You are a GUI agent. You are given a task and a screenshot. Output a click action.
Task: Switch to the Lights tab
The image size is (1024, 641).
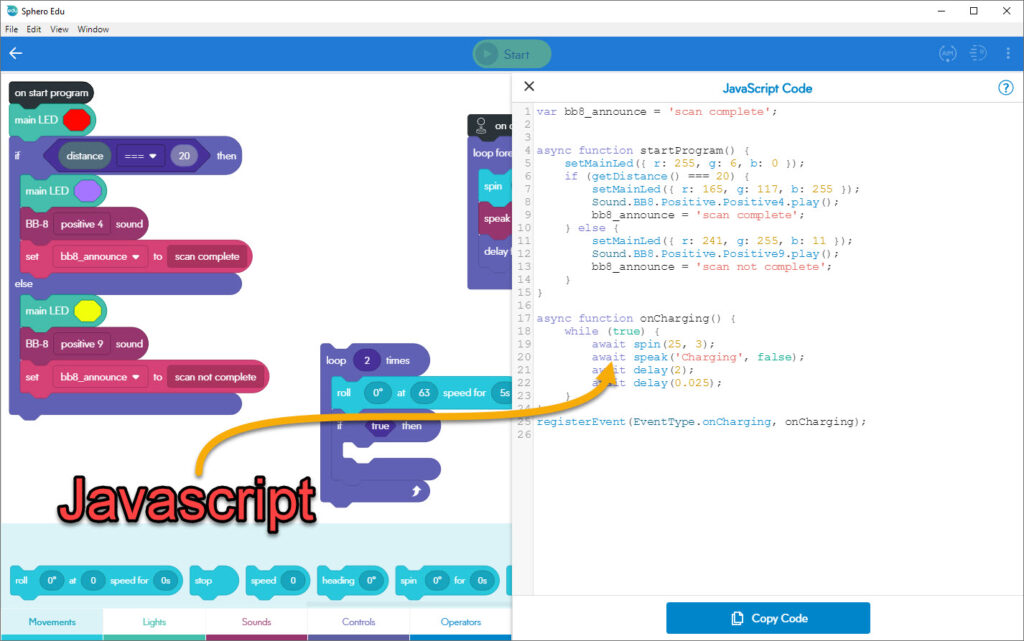(154, 622)
